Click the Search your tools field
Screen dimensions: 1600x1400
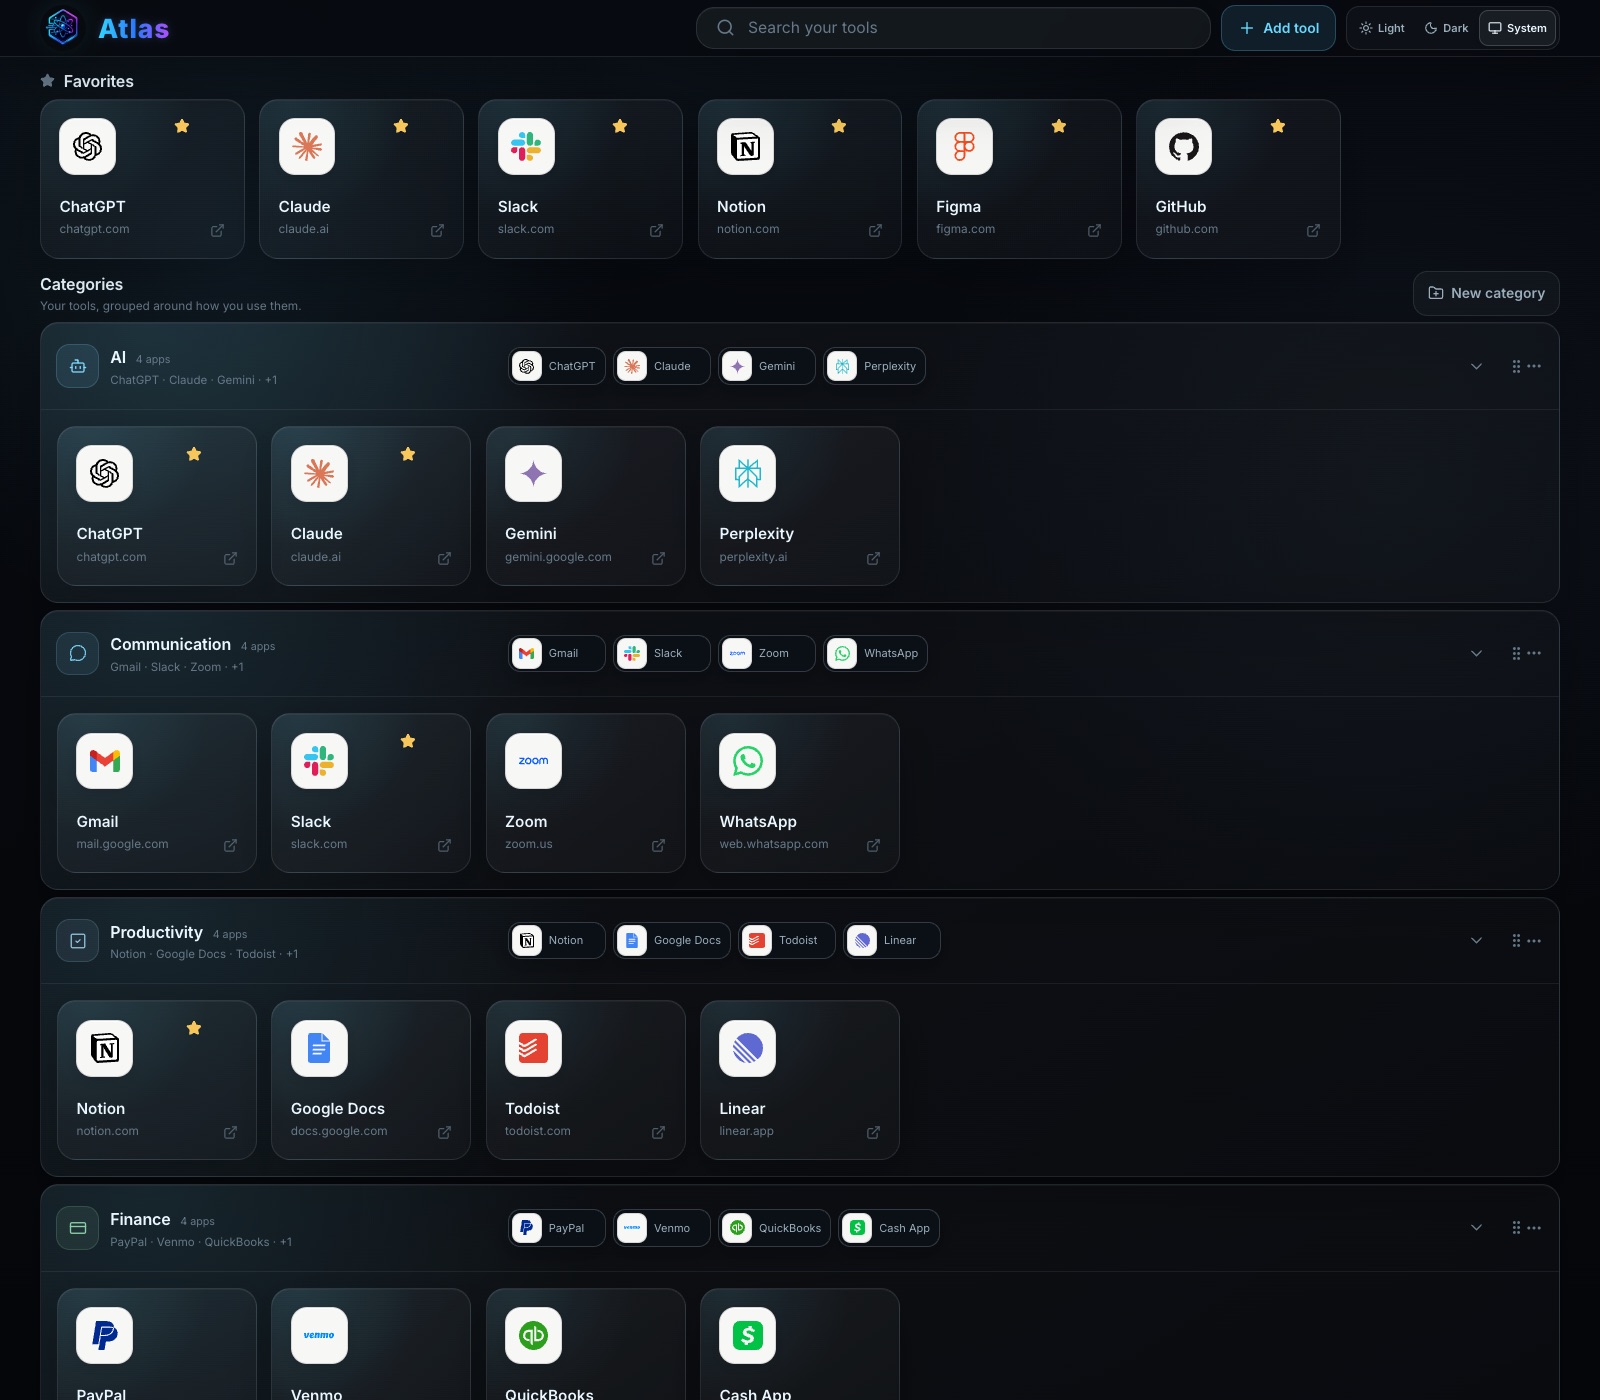pos(953,28)
